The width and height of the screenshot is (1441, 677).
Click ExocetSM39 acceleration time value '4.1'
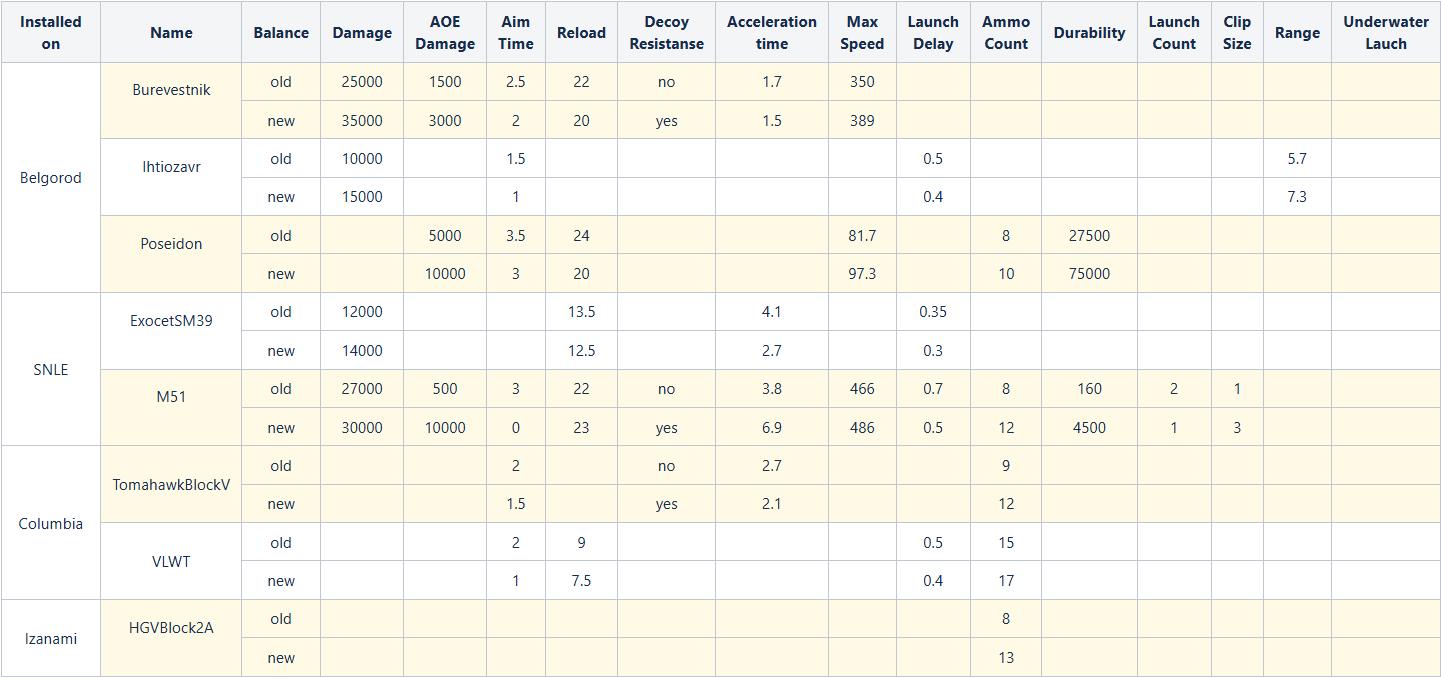pyautogui.click(x=772, y=312)
